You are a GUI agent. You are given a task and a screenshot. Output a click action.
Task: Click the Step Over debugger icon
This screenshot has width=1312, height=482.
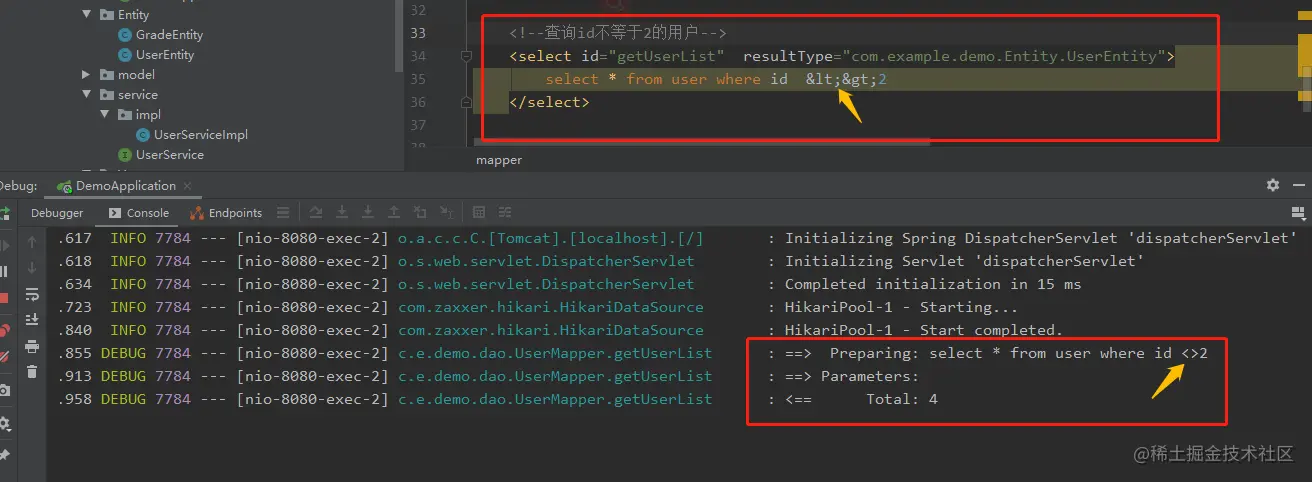click(x=316, y=213)
